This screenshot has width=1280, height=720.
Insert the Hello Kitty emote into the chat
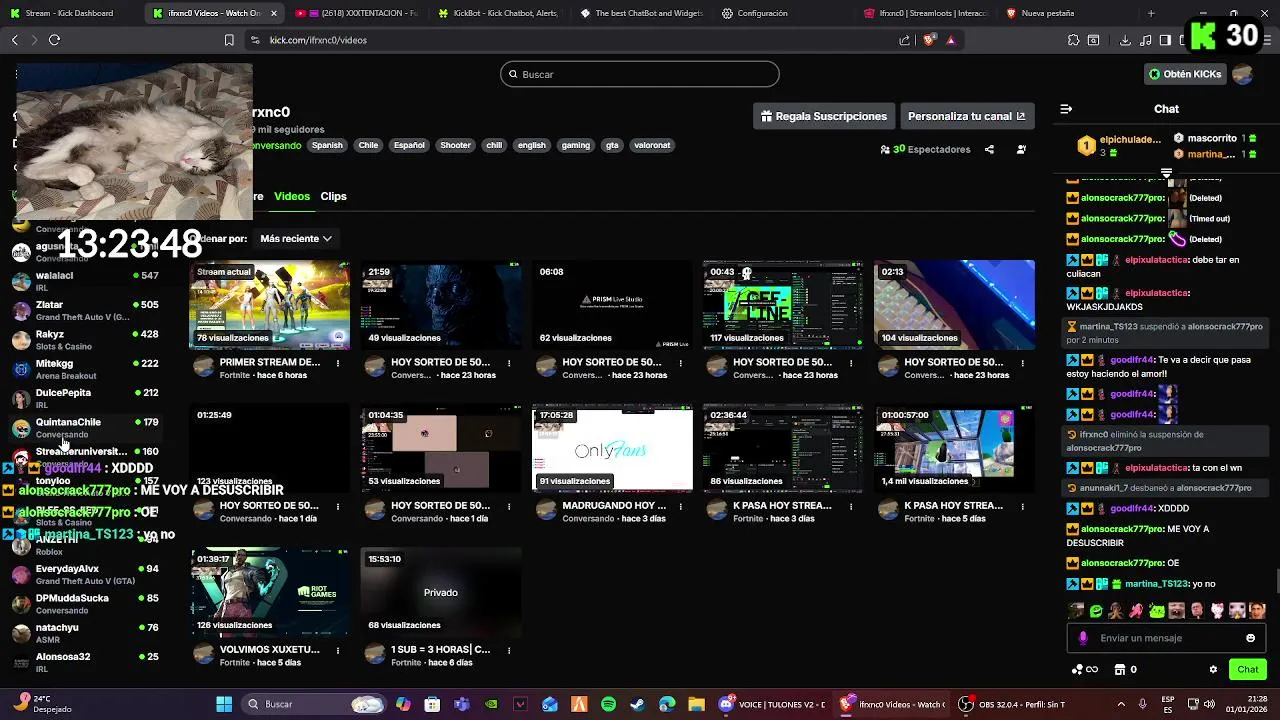(x=1217, y=611)
